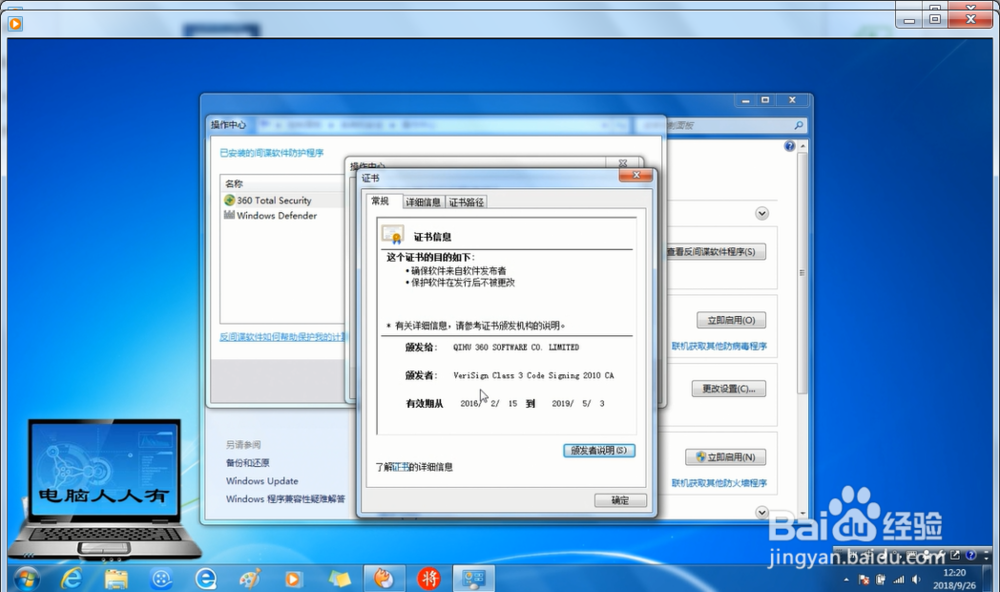Viewport: 1000px width, 592px height.
Task: Open the red 将 chess app on taskbar
Action: tap(429, 579)
